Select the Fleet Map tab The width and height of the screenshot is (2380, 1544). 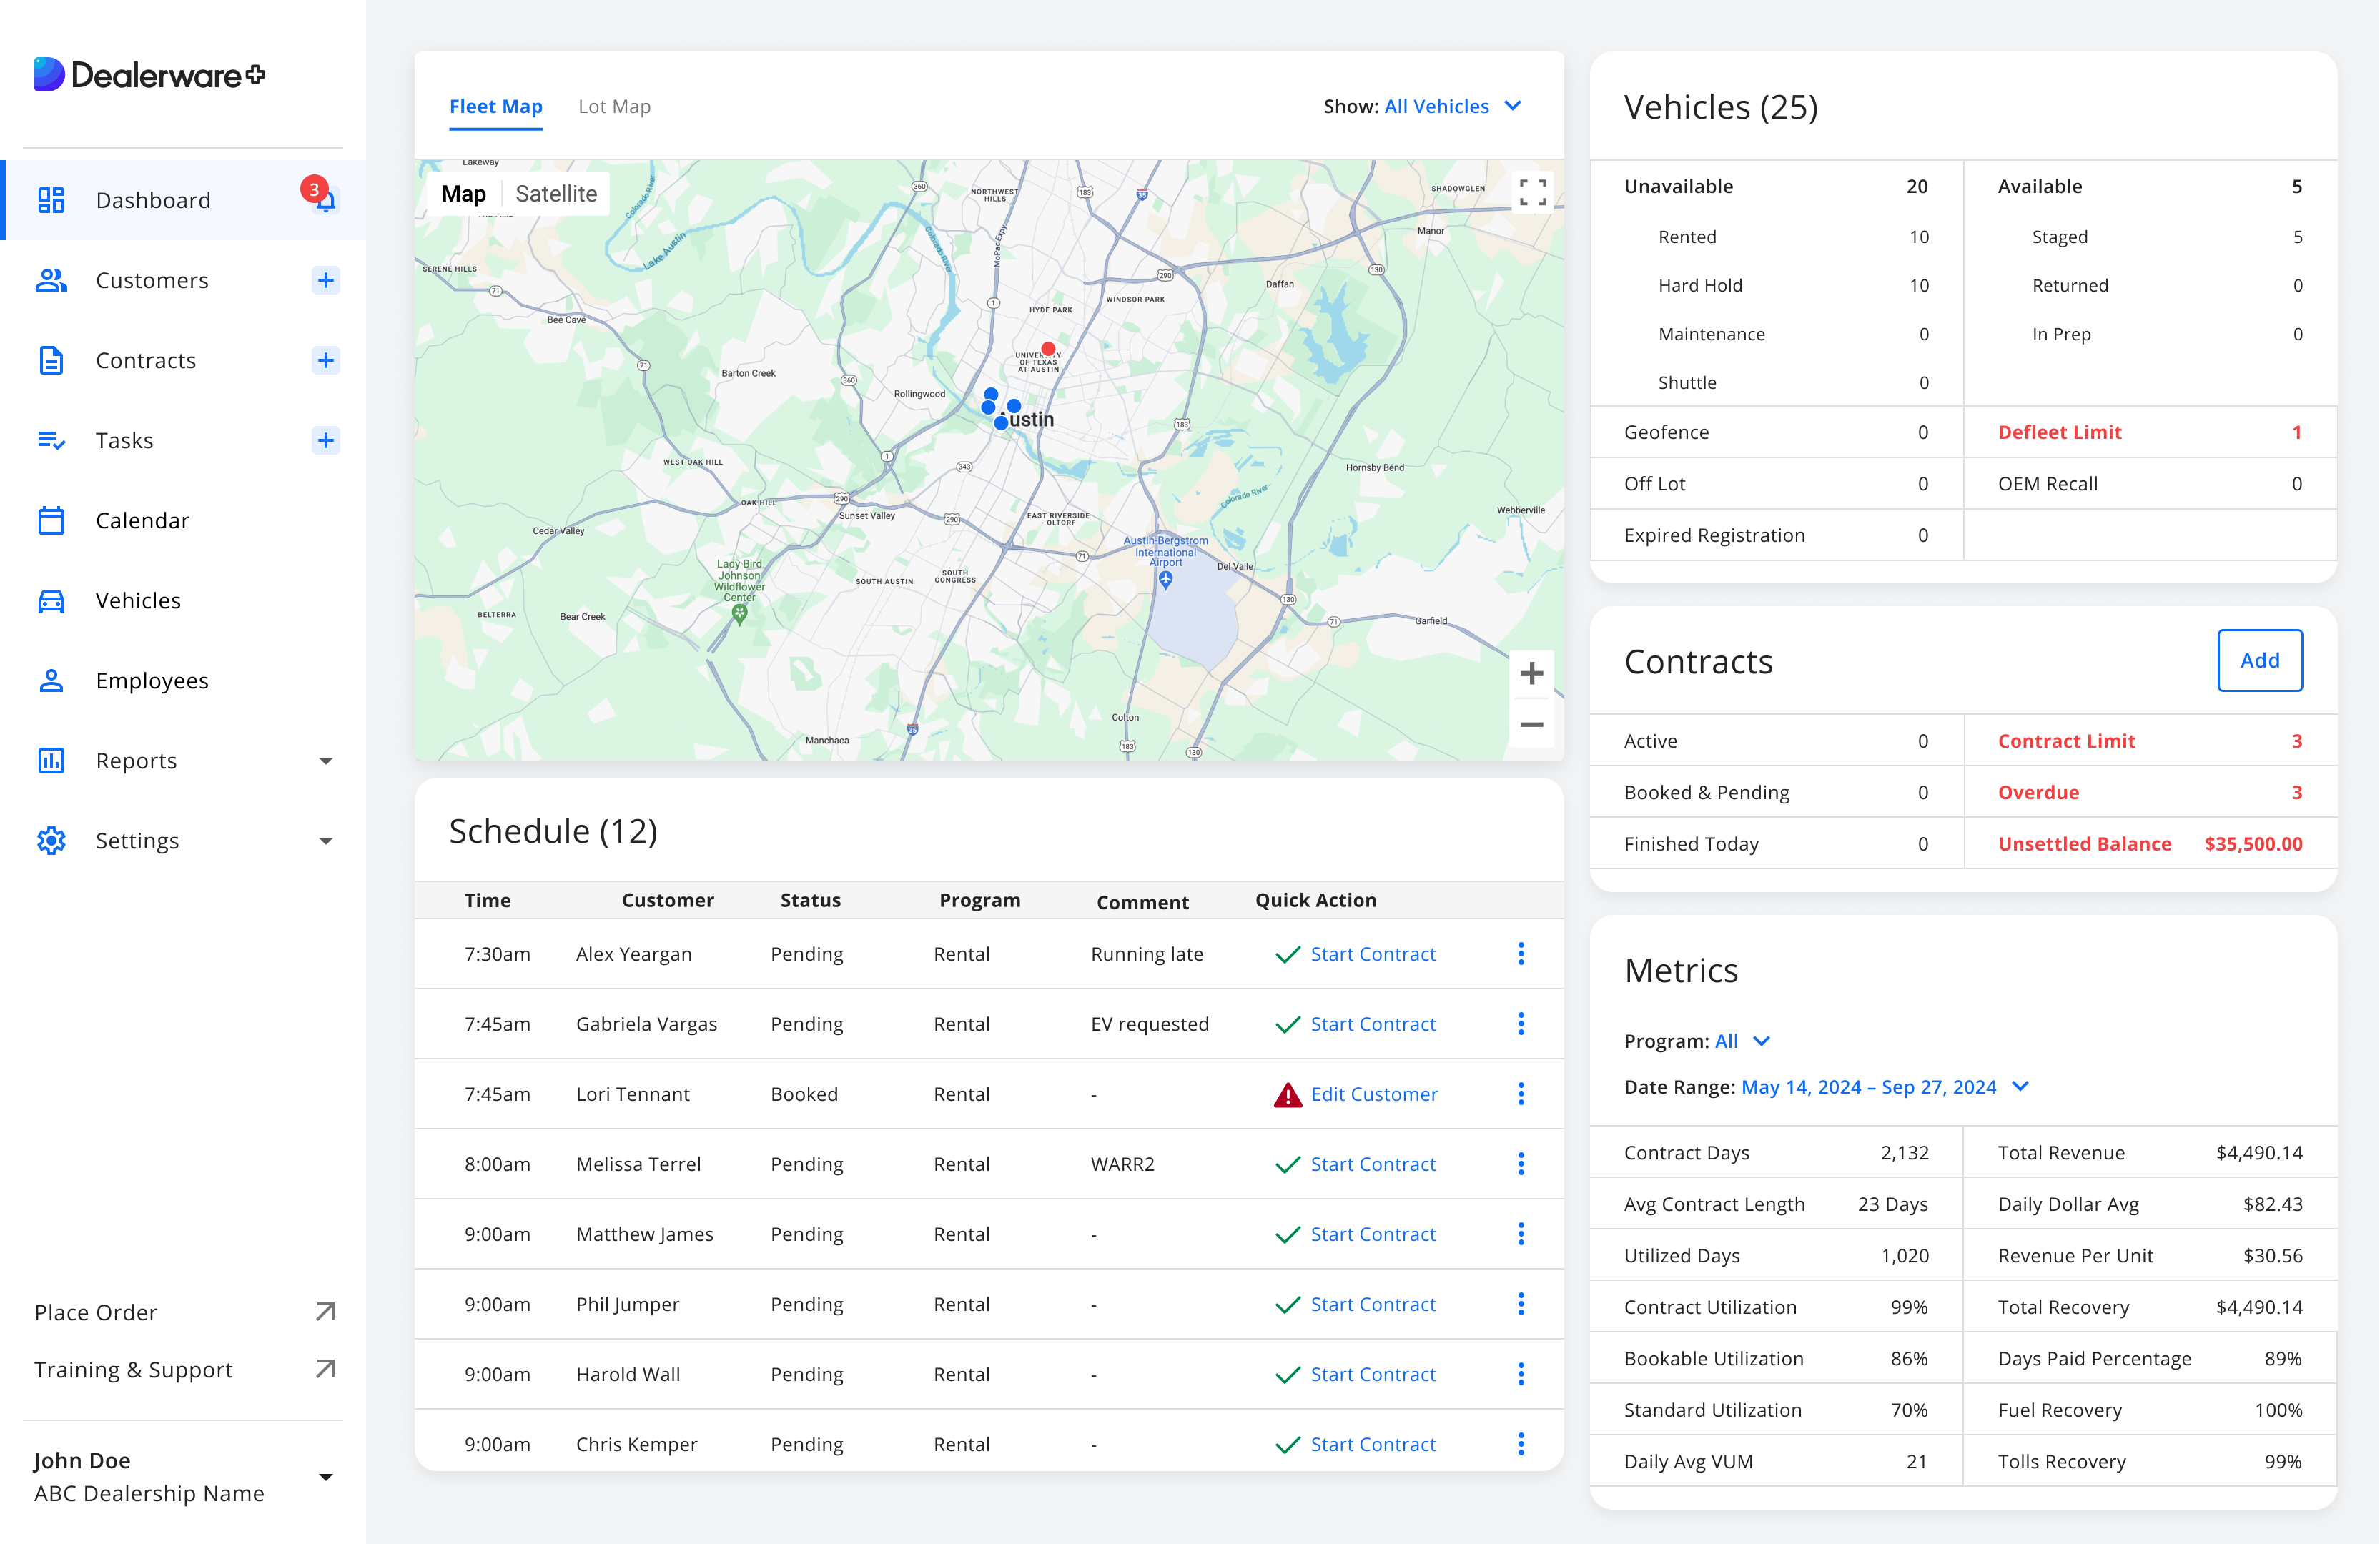[496, 106]
